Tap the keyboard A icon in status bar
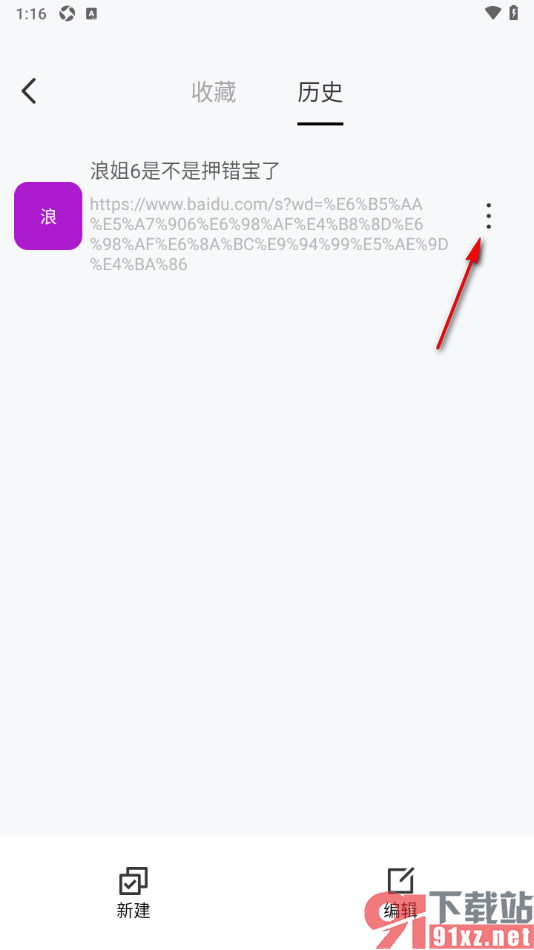Screen dimensions: 534x950 [92, 13]
